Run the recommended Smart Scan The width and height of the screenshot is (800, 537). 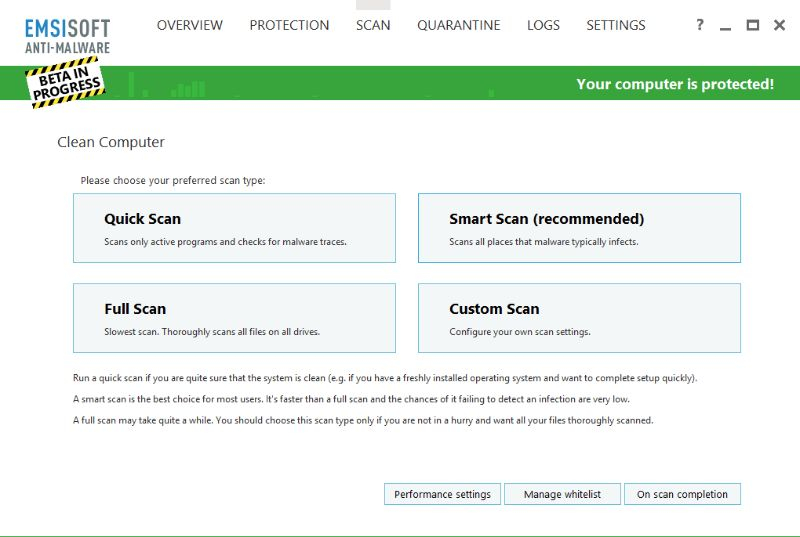(579, 228)
